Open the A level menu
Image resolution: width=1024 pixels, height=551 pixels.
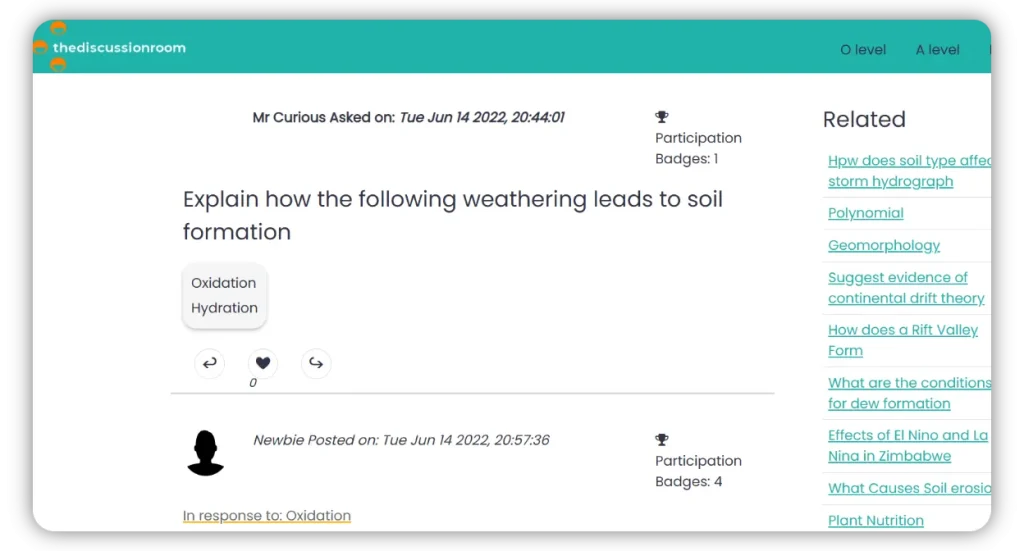coord(937,50)
